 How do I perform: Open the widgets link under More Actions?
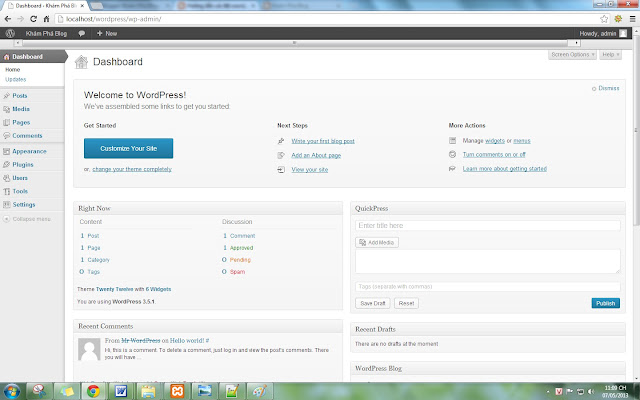[x=495, y=140]
